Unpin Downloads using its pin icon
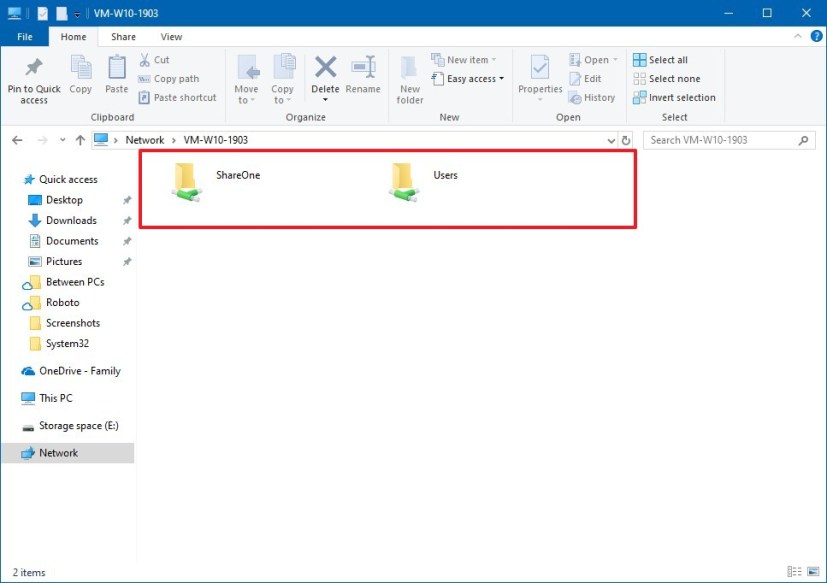Screen dimensions: 827x583 coord(127,221)
